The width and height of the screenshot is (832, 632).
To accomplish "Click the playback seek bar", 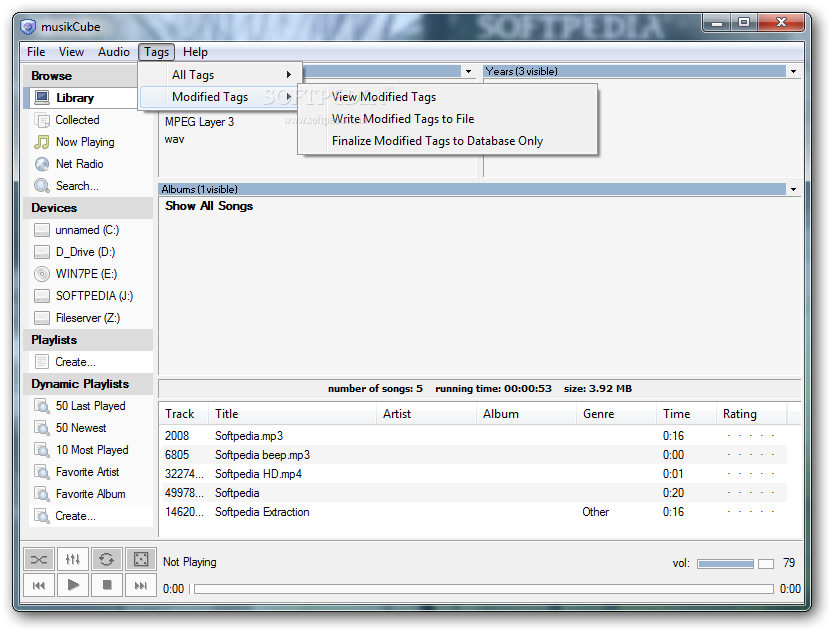I will click(484, 589).
